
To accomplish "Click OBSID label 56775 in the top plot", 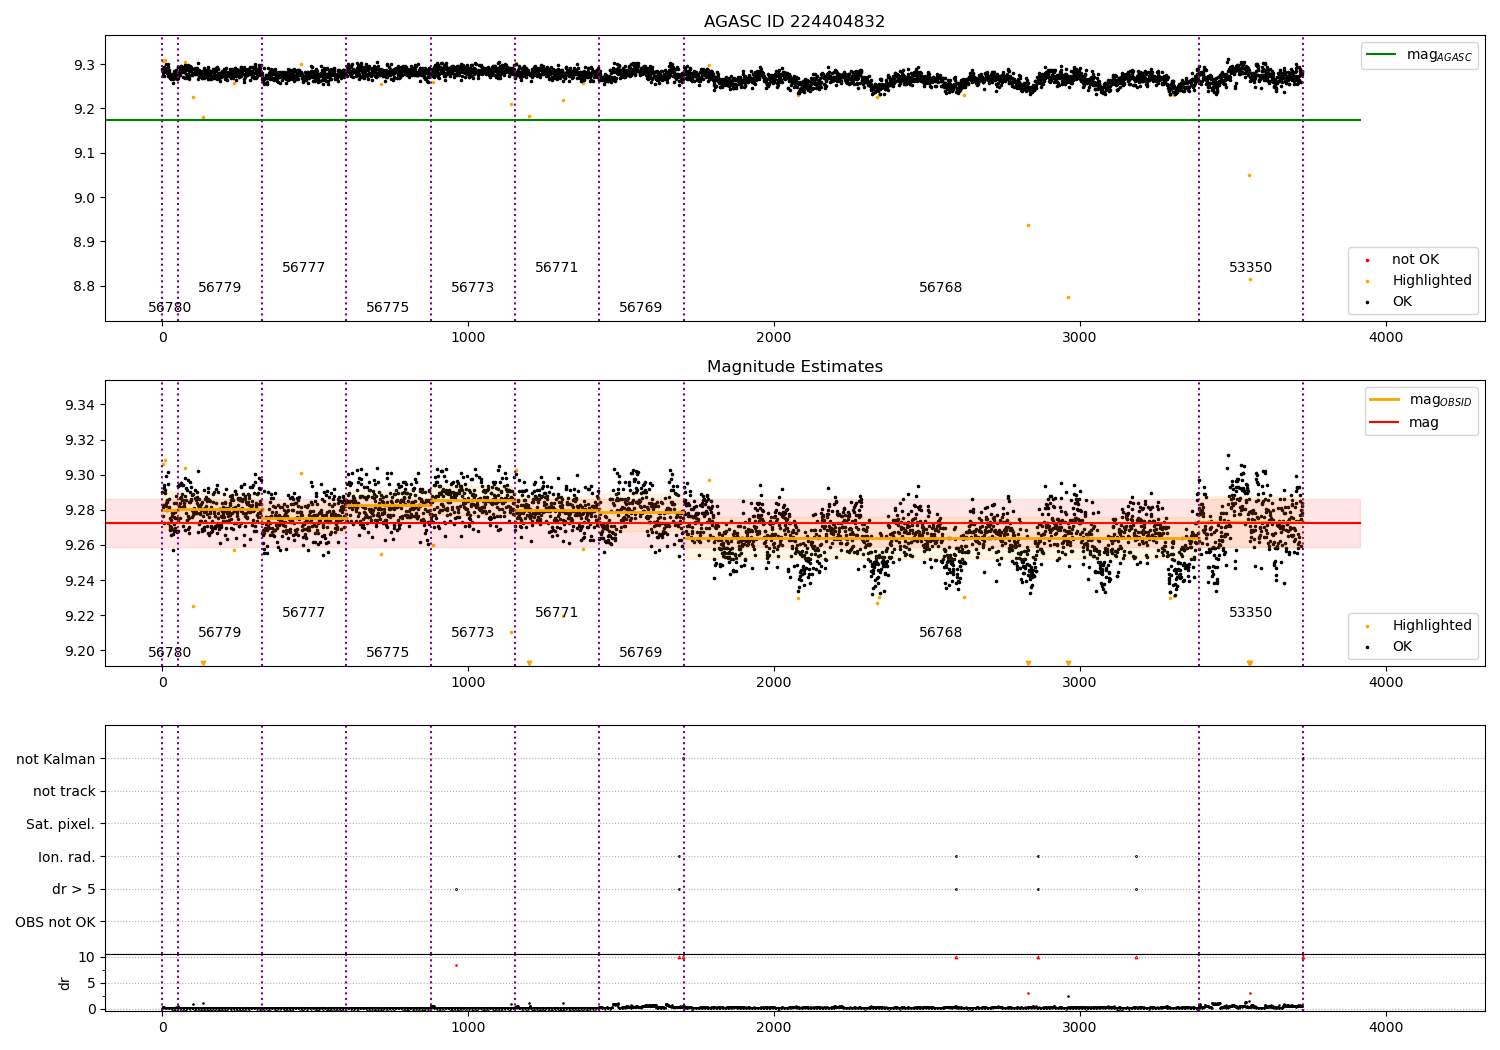I will (387, 307).
